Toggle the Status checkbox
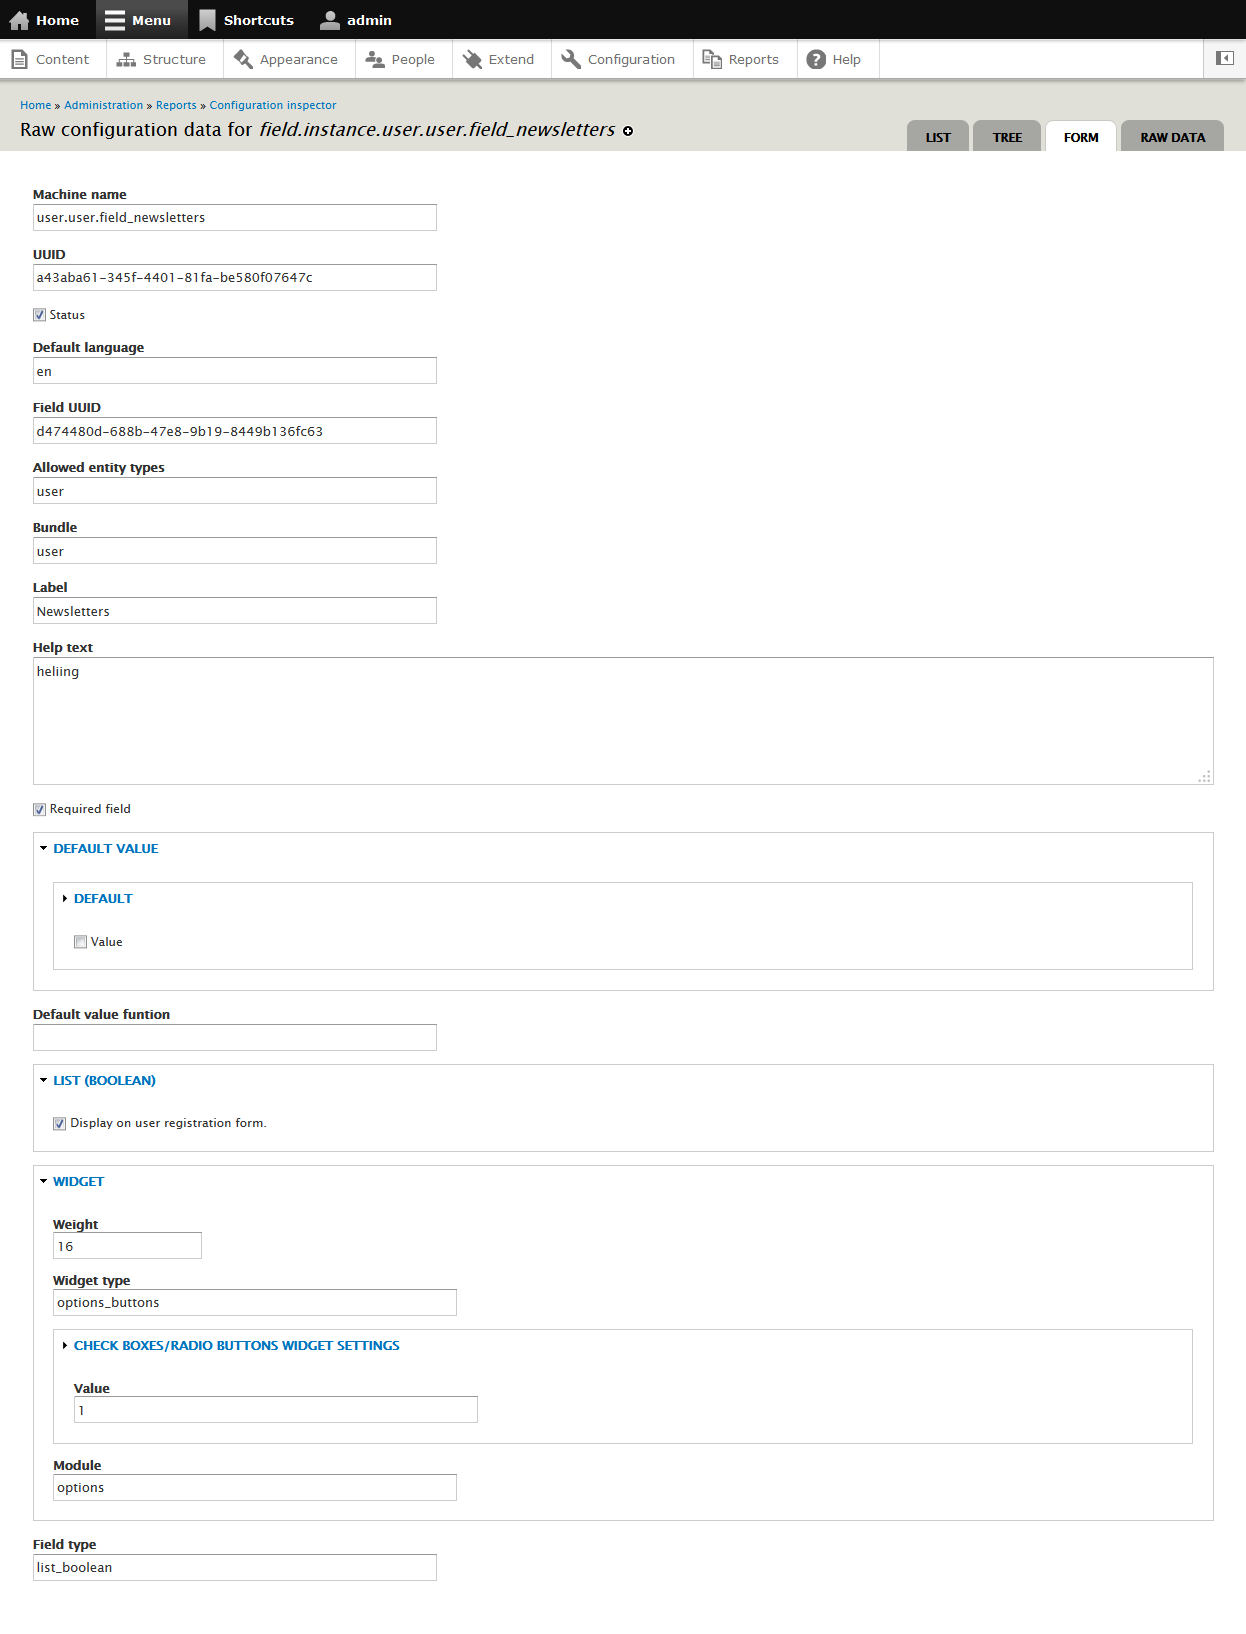Viewport: 1246px width, 1634px height. [39, 315]
